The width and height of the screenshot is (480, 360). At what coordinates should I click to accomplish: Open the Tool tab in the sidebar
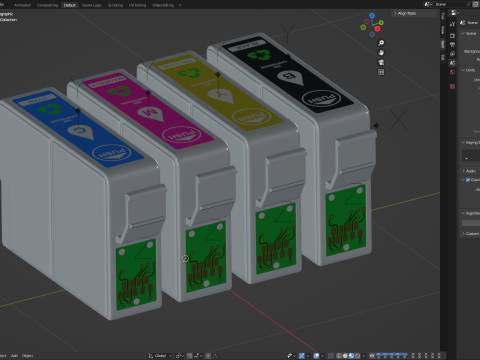(x=443, y=16)
